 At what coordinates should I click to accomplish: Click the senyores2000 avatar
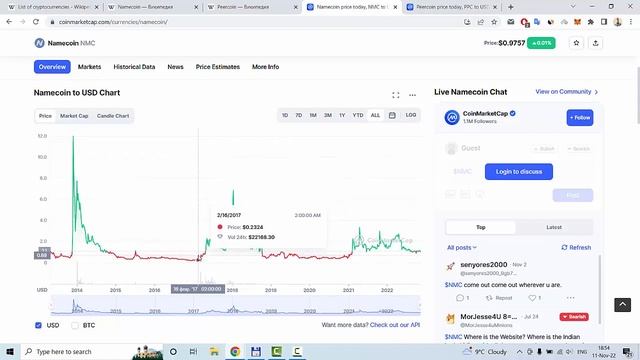click(451, 267)
